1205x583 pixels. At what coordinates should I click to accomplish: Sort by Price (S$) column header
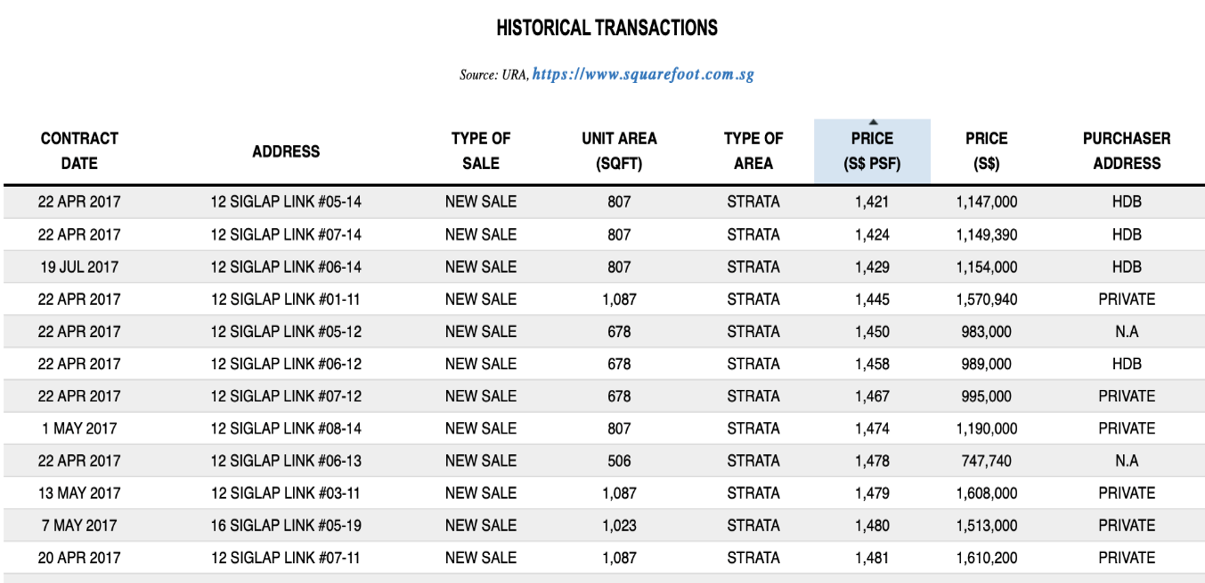point(986,151)
